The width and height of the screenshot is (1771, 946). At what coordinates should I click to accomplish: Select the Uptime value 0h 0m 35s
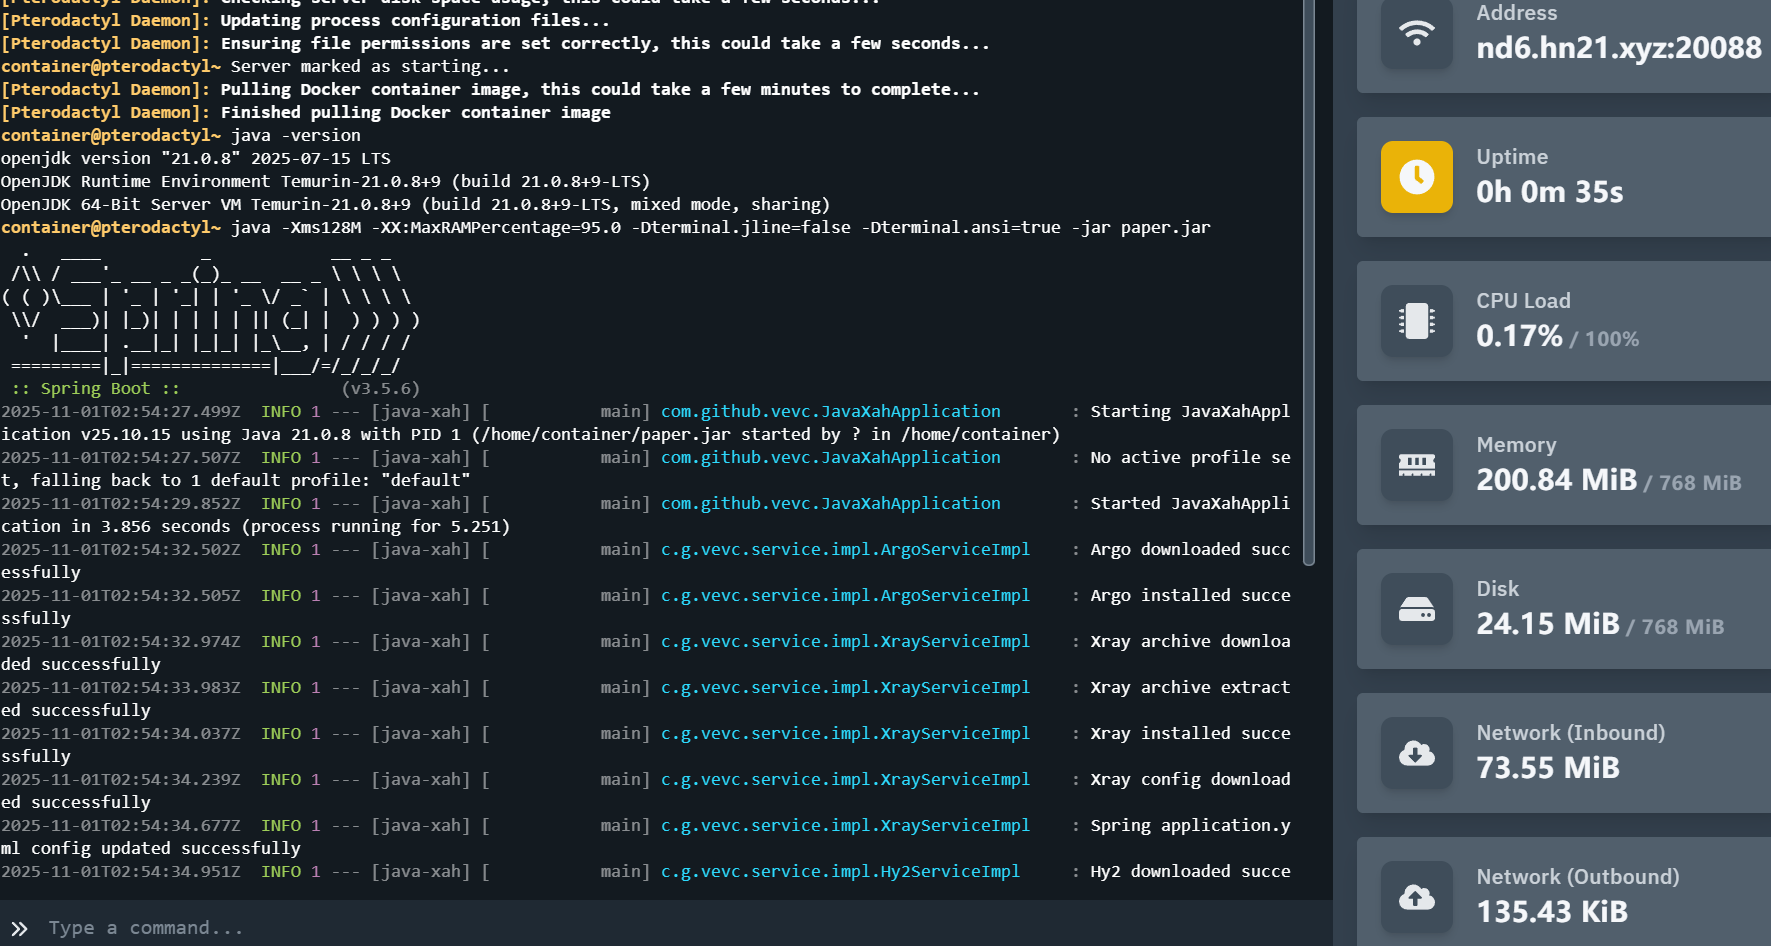coord(1549,192)
